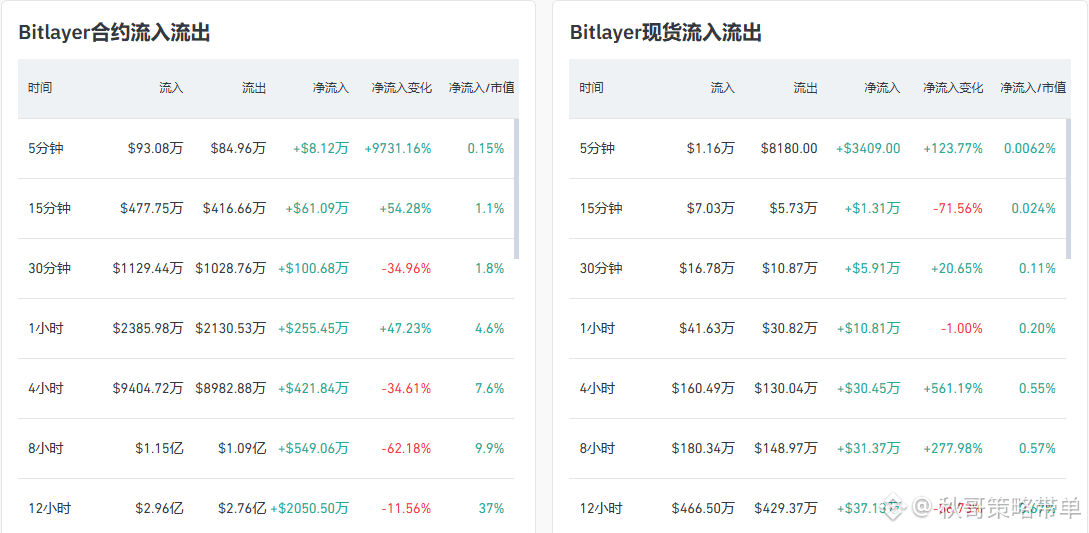
Task: Click the +$100.68万 net inflow value
Action: [x=313, y=268]
